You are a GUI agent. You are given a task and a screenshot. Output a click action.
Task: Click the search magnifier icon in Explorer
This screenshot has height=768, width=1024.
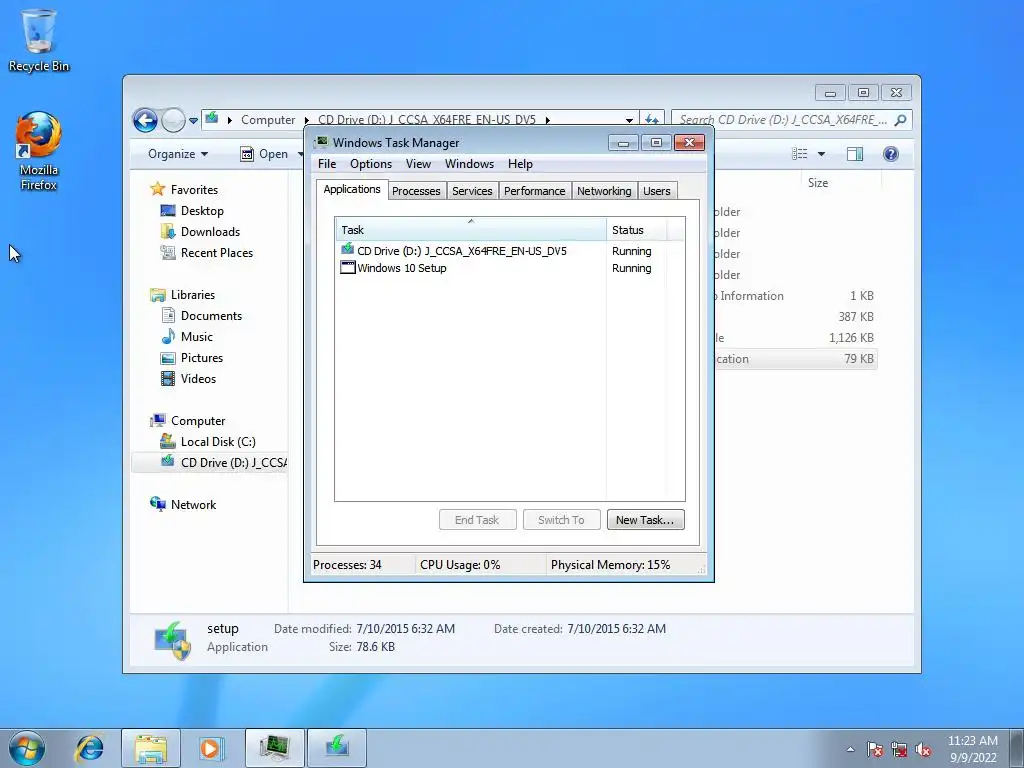(x=901, y=120)
